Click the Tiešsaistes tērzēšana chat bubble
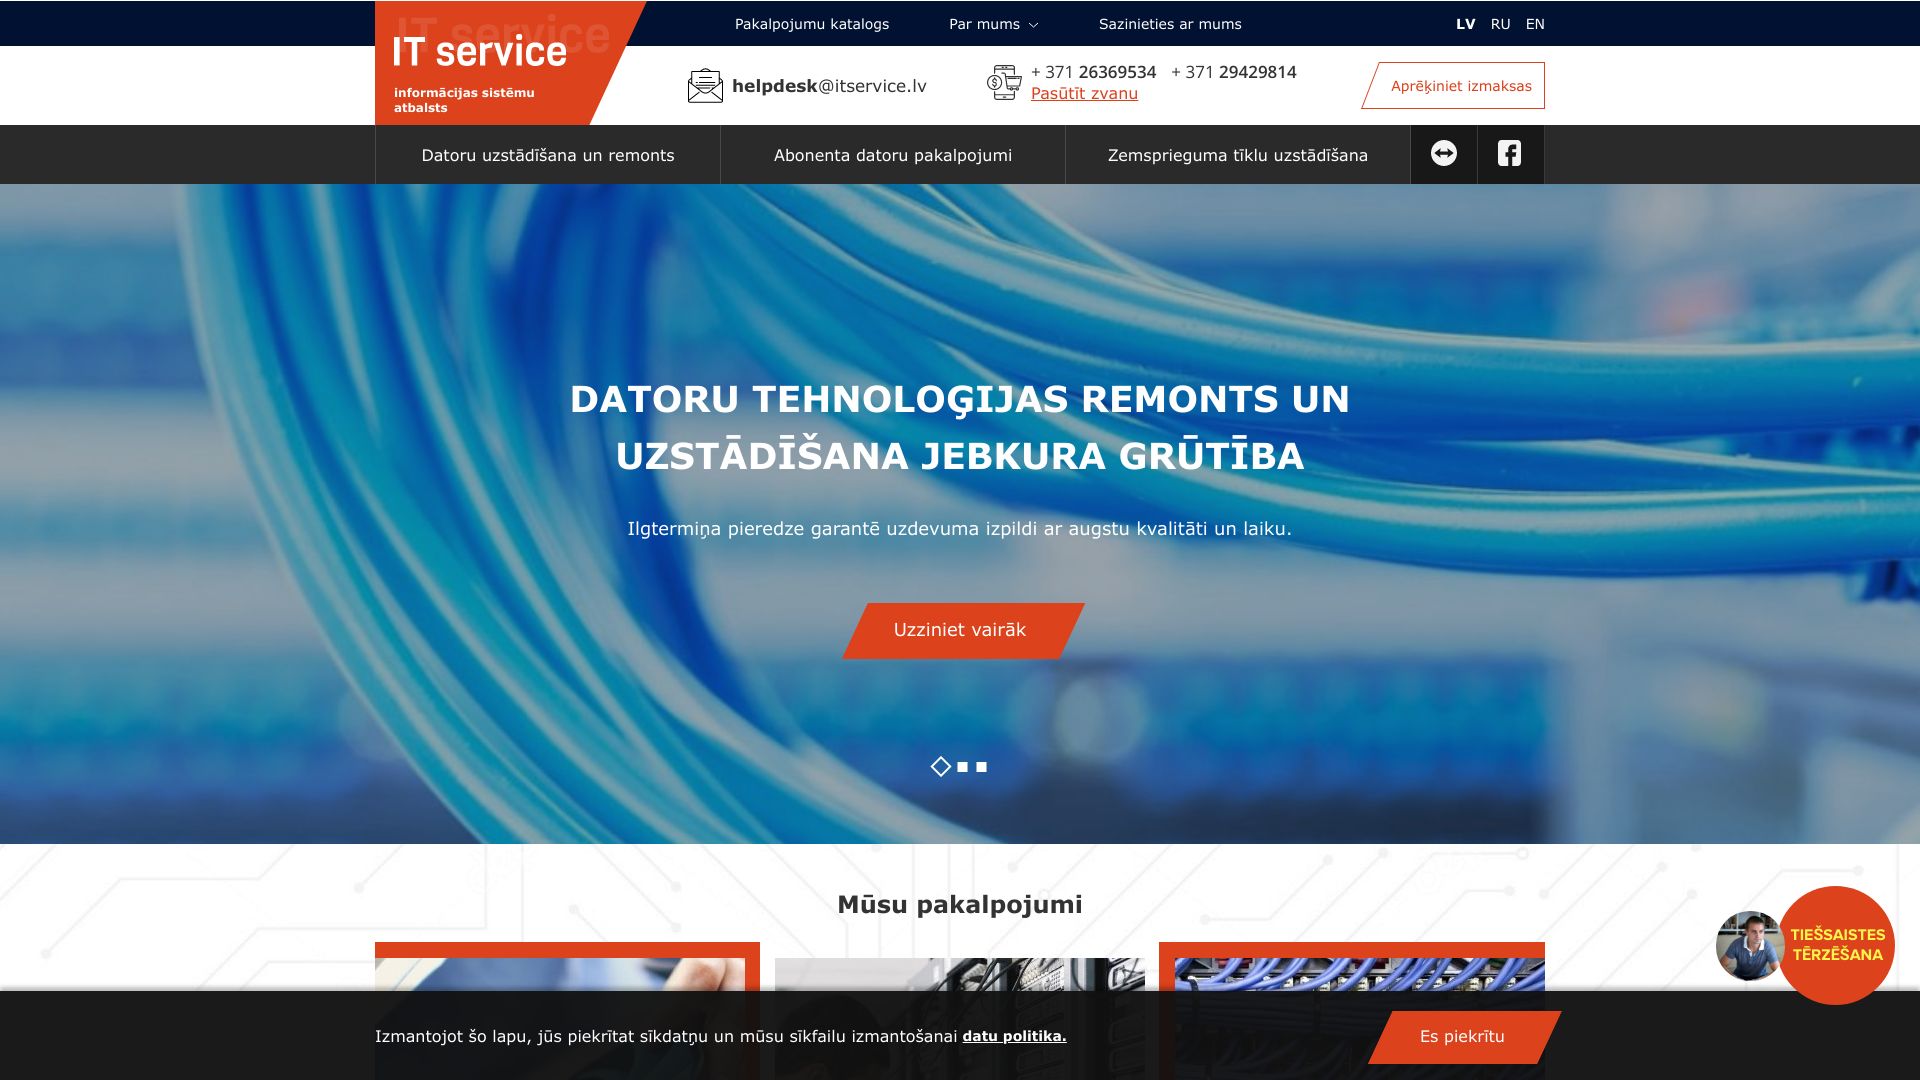 pyautogui.click(x=1838, y=945)
